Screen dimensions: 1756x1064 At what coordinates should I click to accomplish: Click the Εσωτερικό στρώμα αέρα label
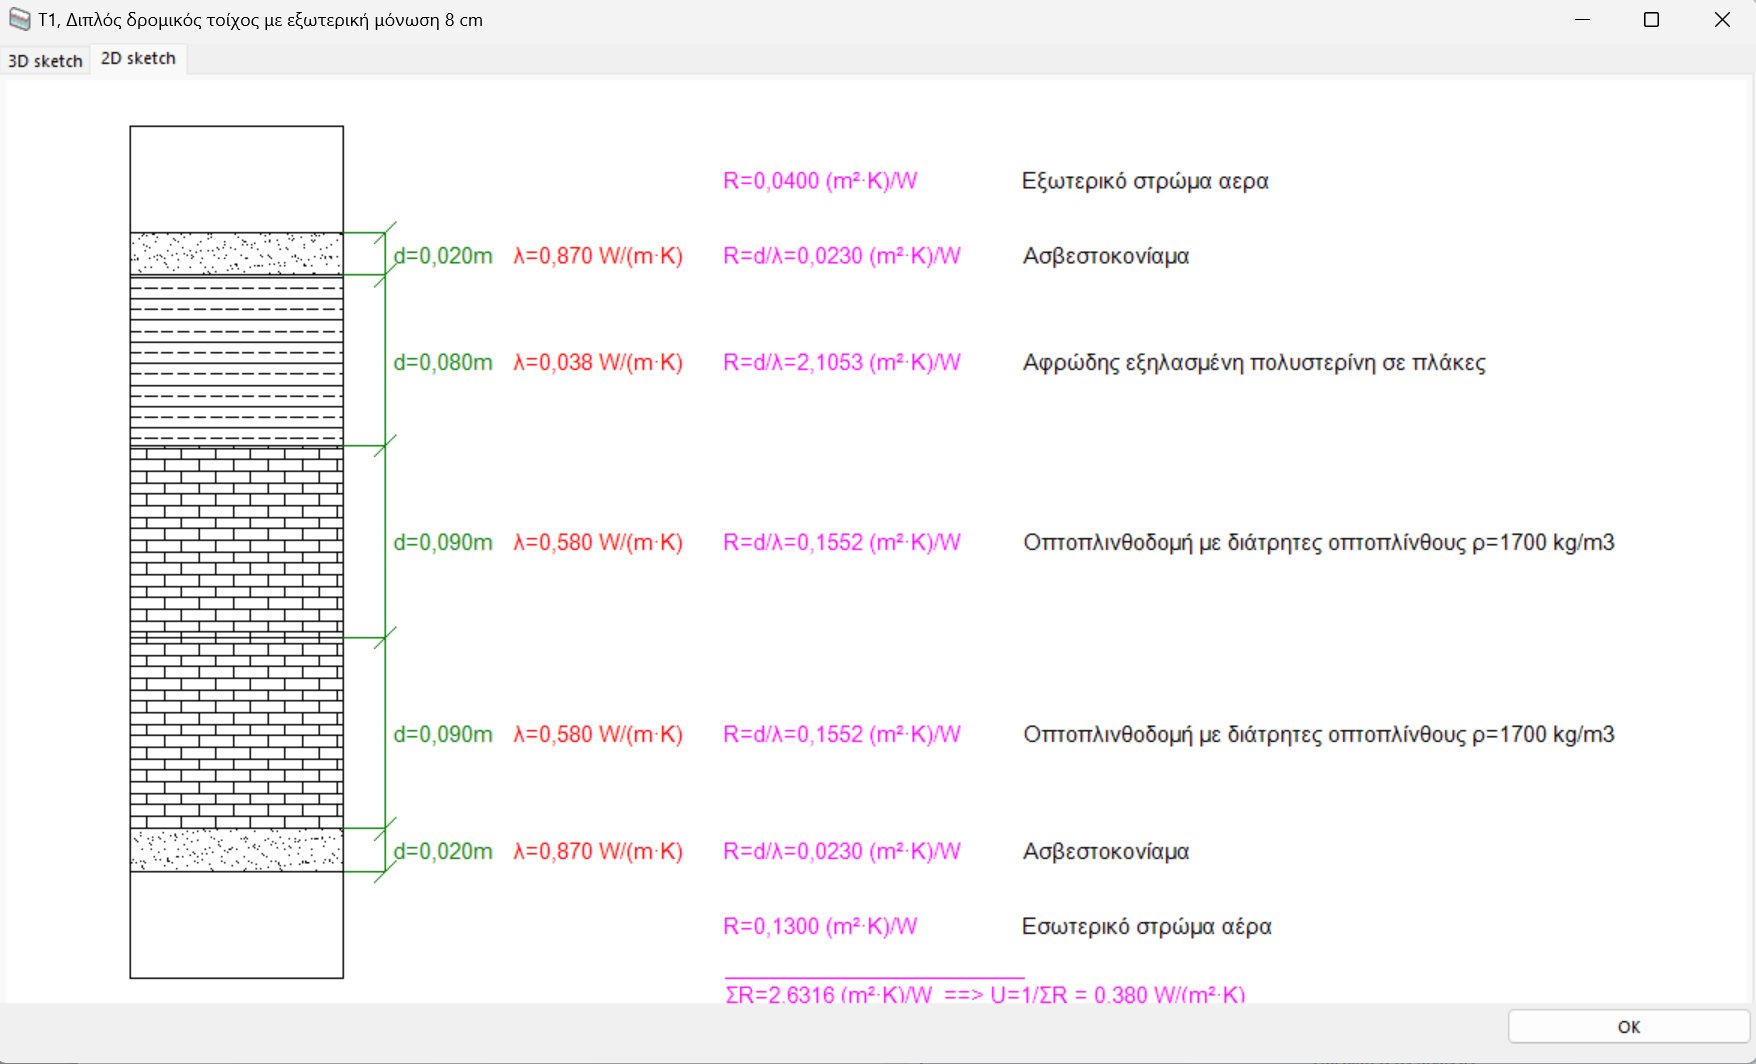coord(1146,925)
